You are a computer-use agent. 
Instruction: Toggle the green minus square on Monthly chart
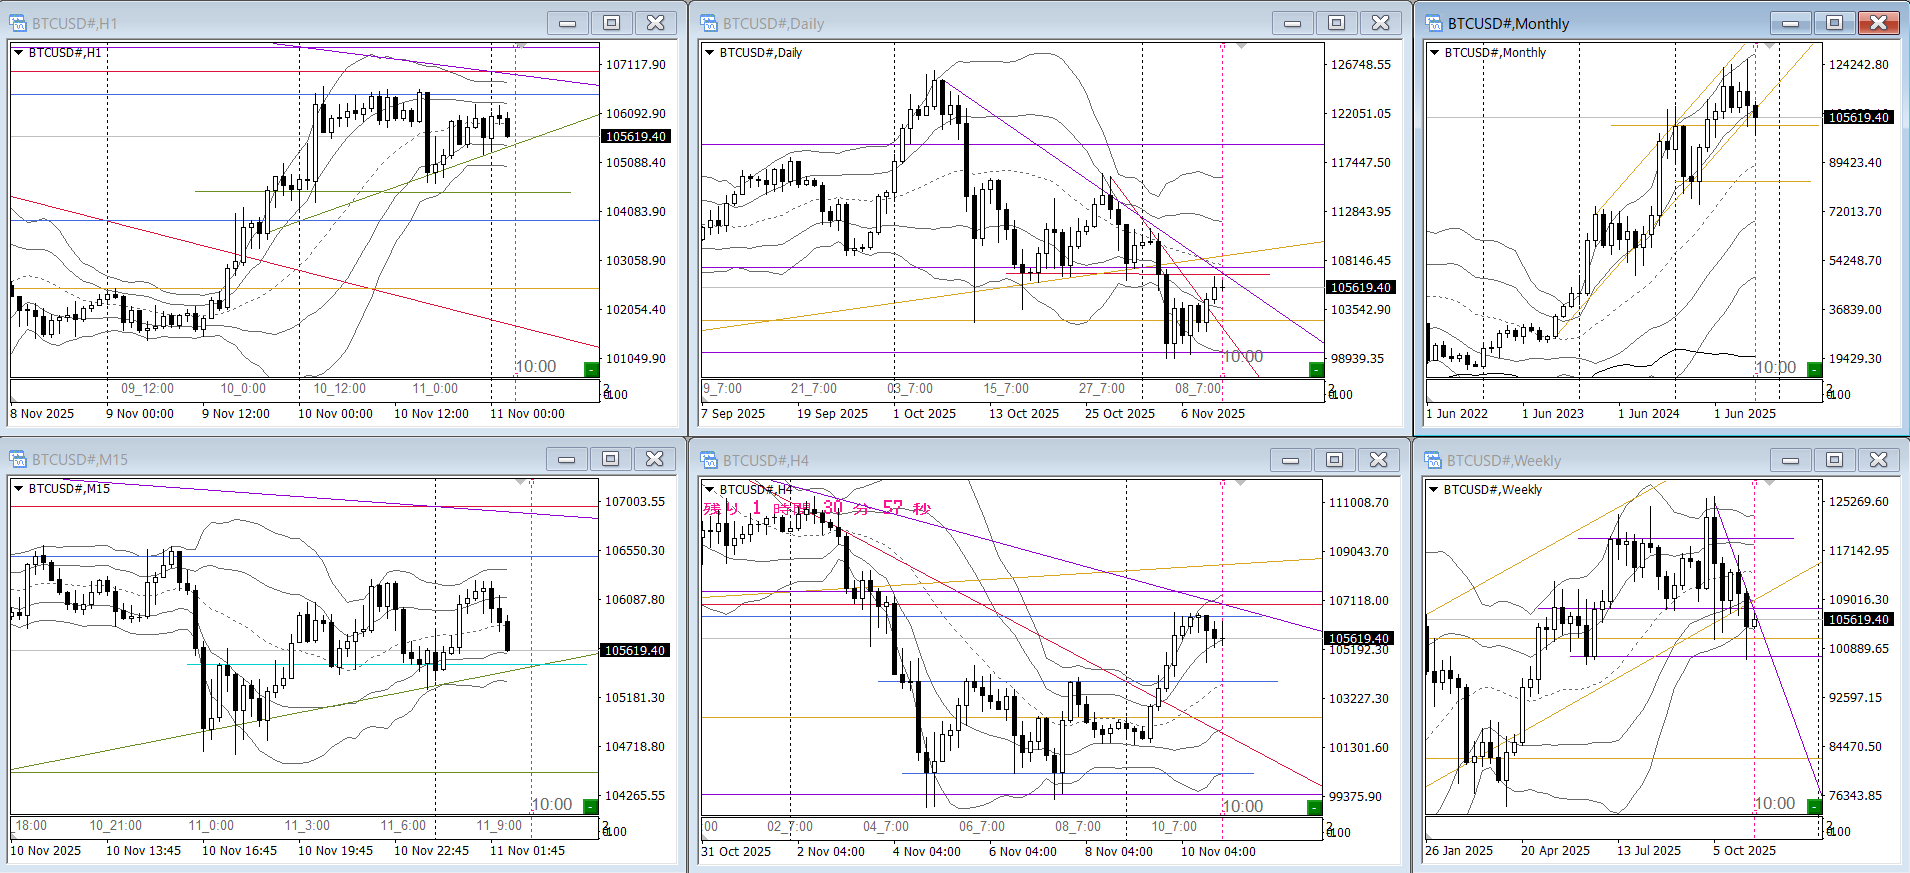pos(1814,369)
